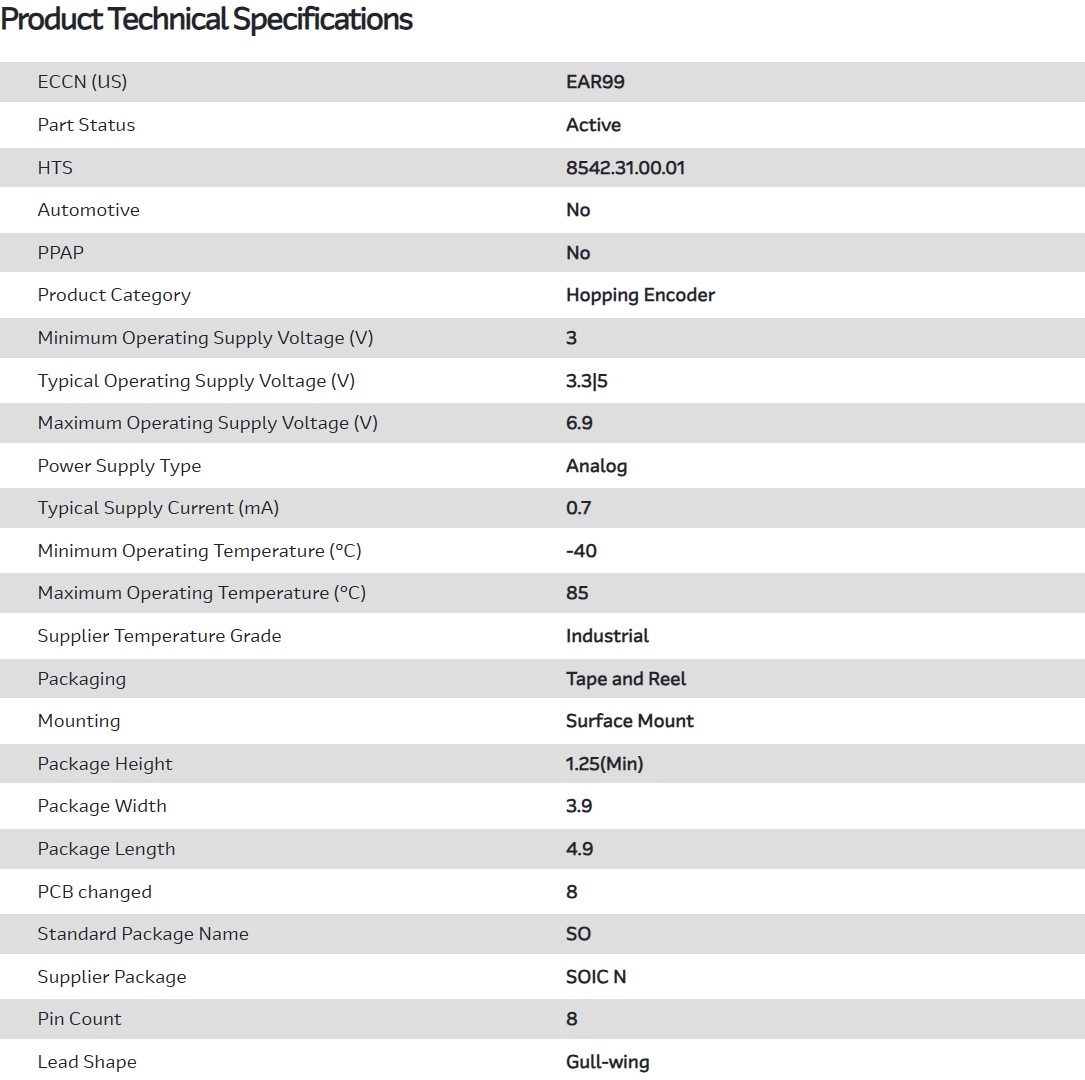Click the Surface Mount value
Screen dimensions: 1085x1080
[629, 721]
